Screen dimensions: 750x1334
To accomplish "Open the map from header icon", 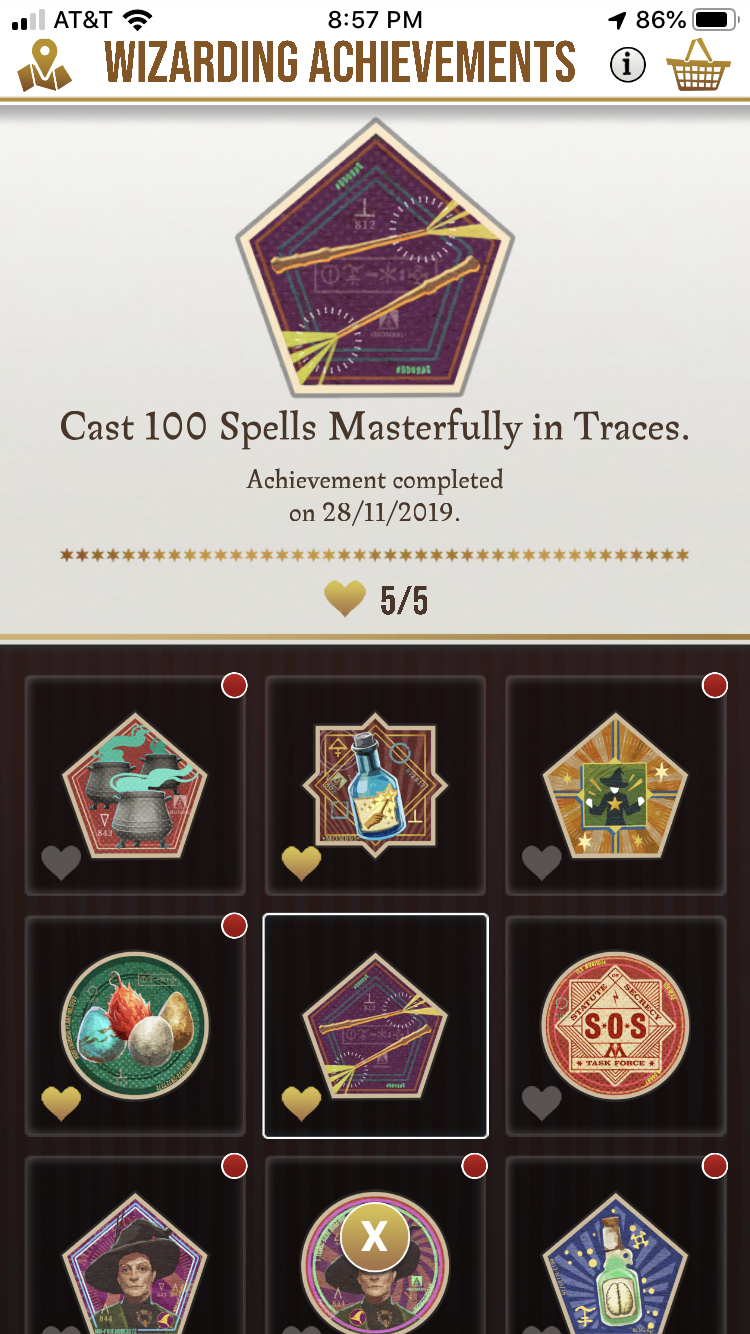I will tap(45, 64).
